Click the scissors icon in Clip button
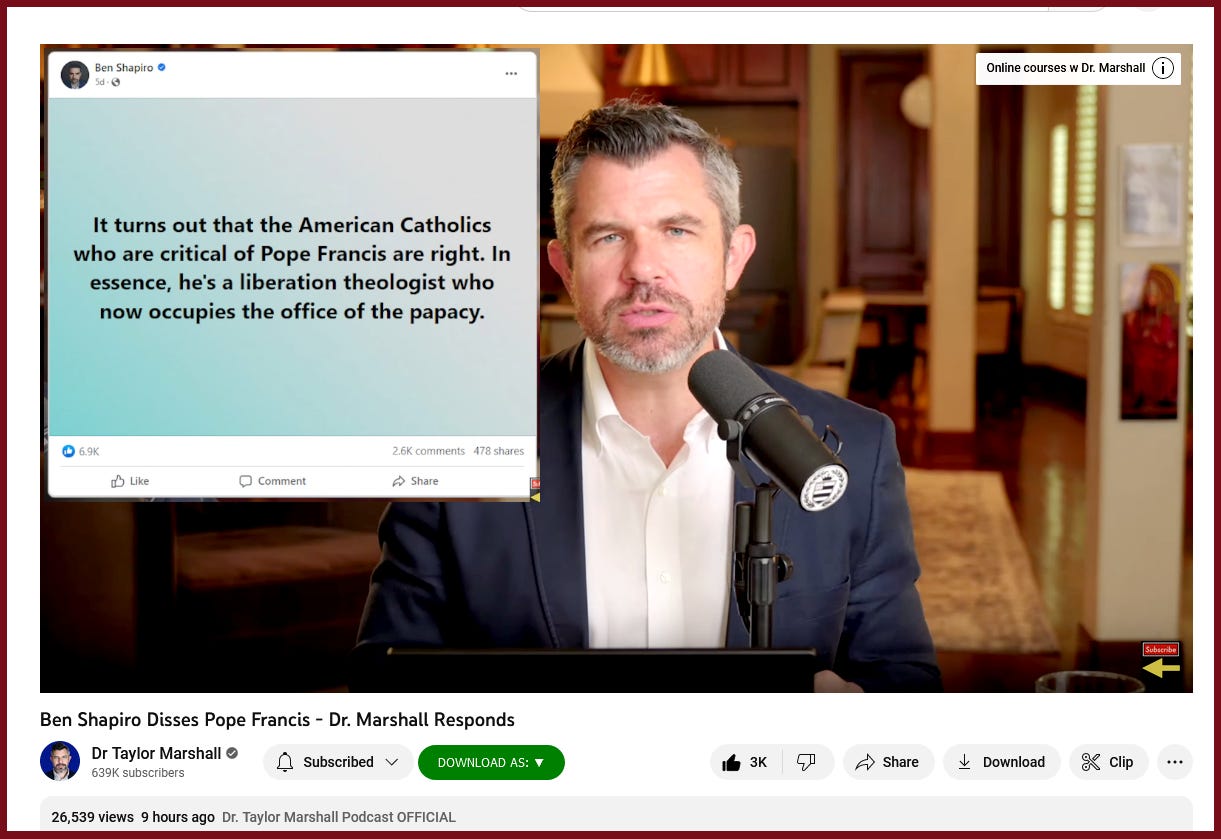 (1090, 762)
